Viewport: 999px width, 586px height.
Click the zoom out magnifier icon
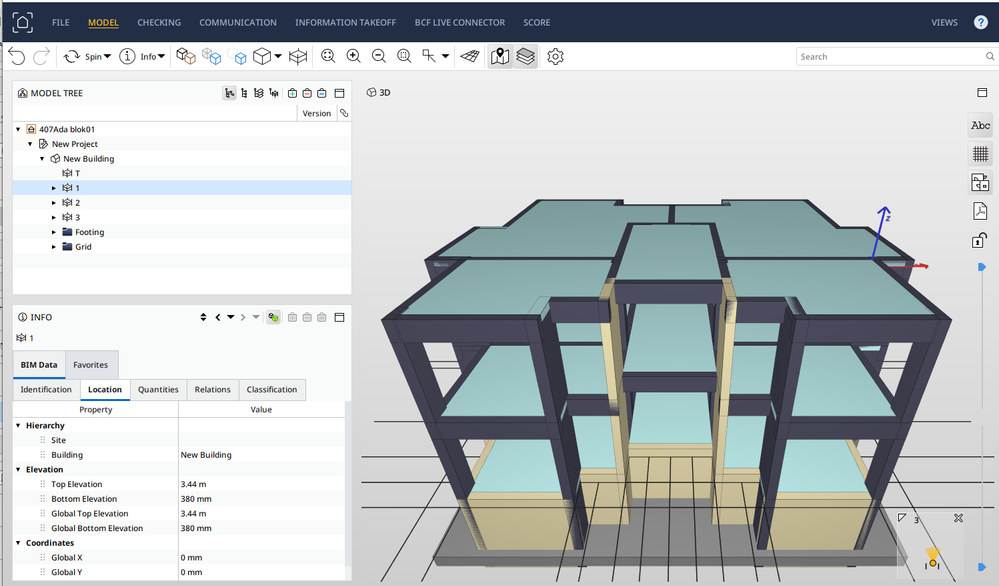[x=379, y=57]
